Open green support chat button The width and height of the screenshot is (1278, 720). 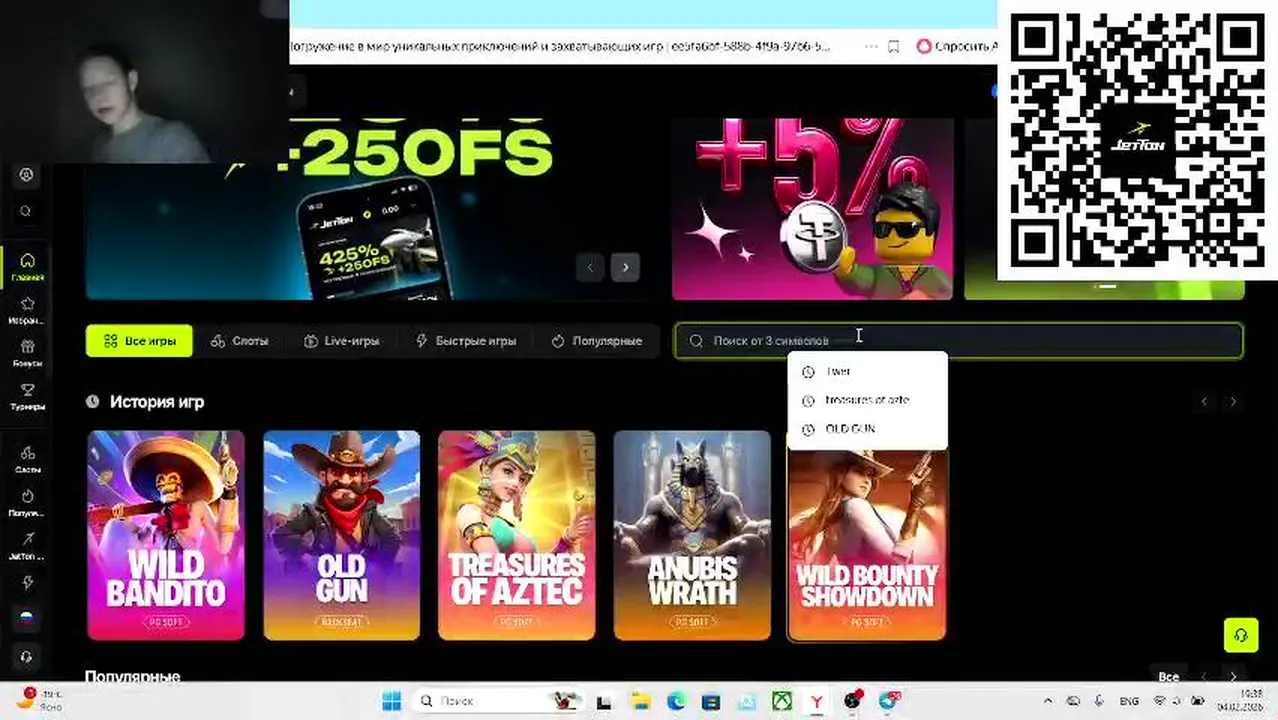(x=1241, y=635)
